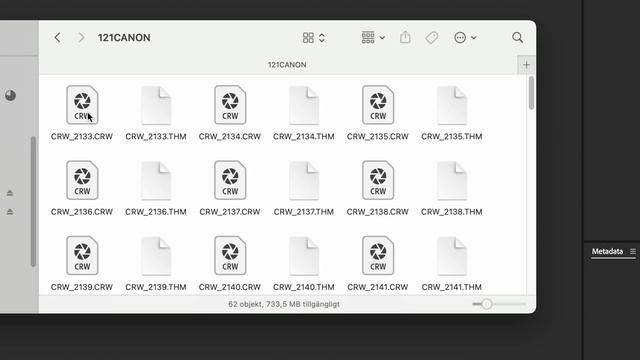The image size is (640, 360).
Task: Open the group-by options button
Action: click(368, 38)
